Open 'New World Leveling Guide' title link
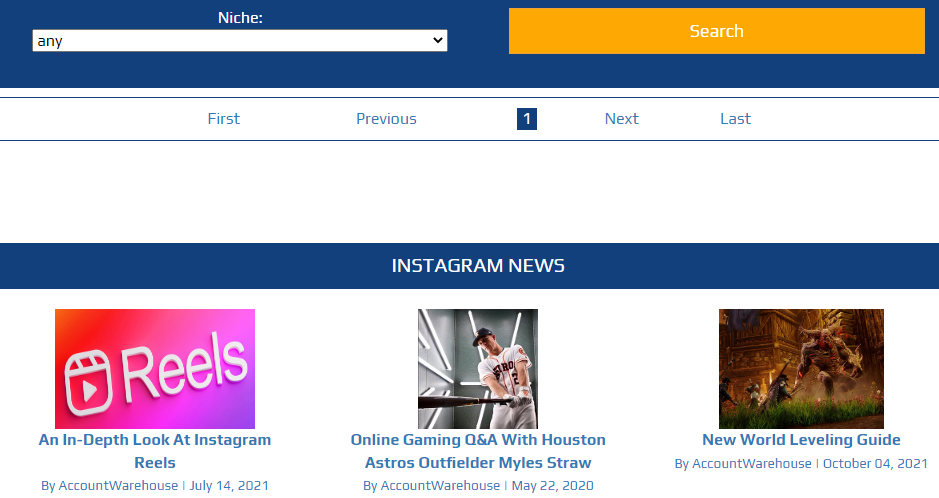 coord(801,439)
